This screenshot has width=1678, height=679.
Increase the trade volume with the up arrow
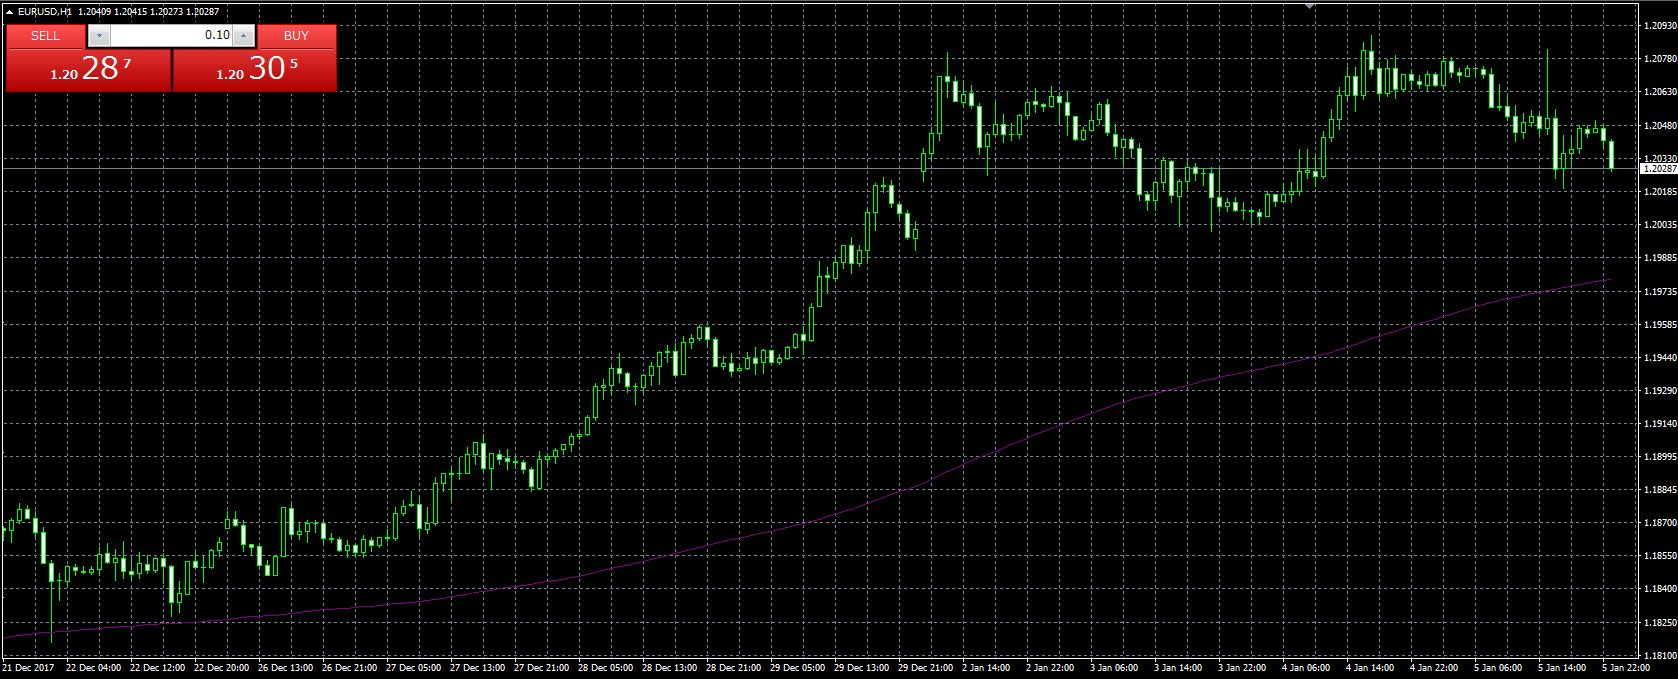(243, 36)
